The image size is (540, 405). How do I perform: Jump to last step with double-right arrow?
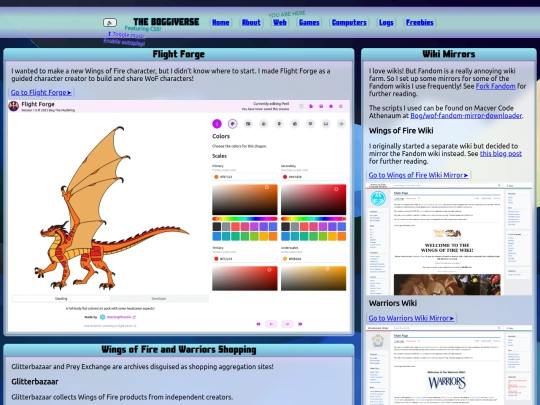tap(300, 324)
